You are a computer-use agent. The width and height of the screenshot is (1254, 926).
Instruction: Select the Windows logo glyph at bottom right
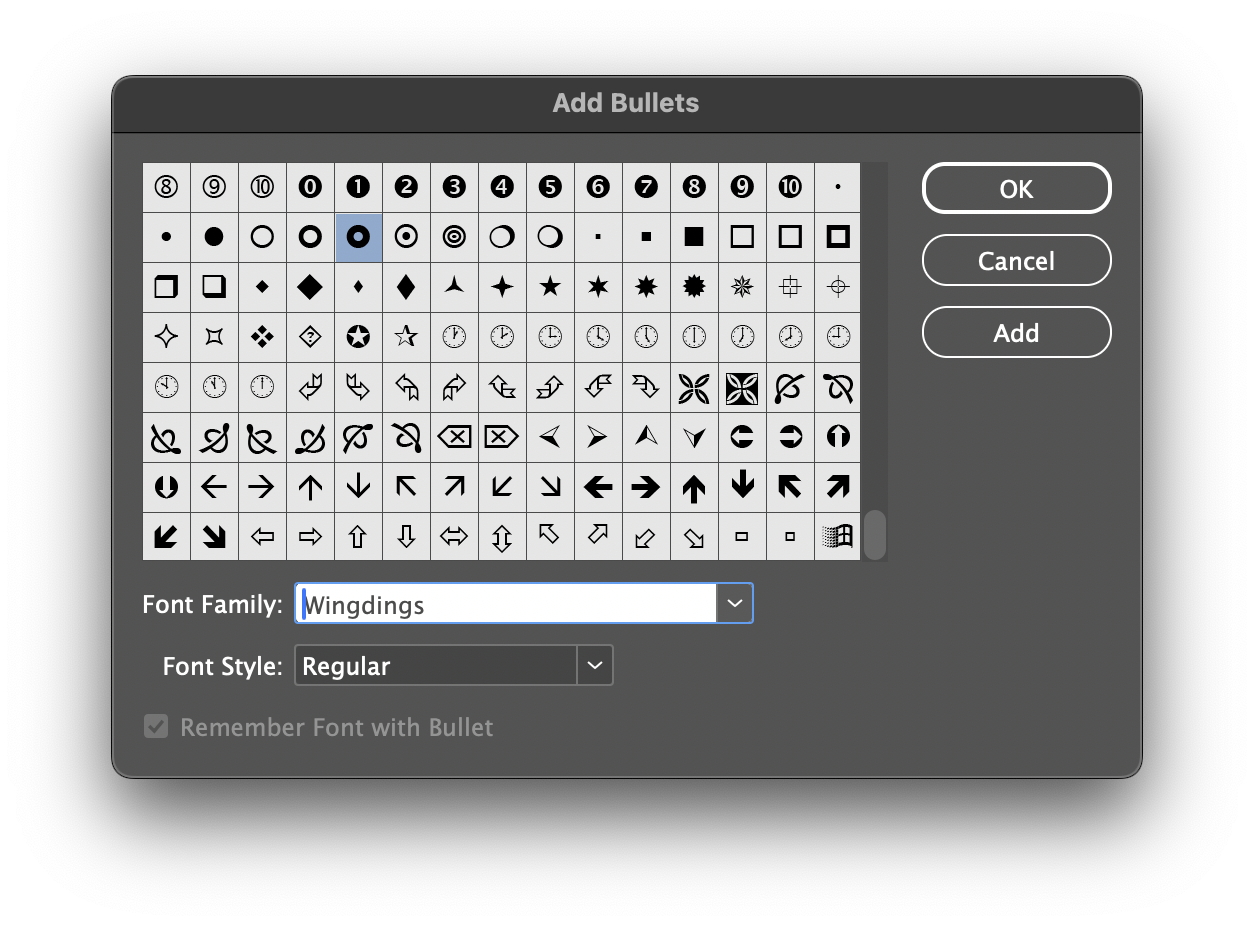838,537
